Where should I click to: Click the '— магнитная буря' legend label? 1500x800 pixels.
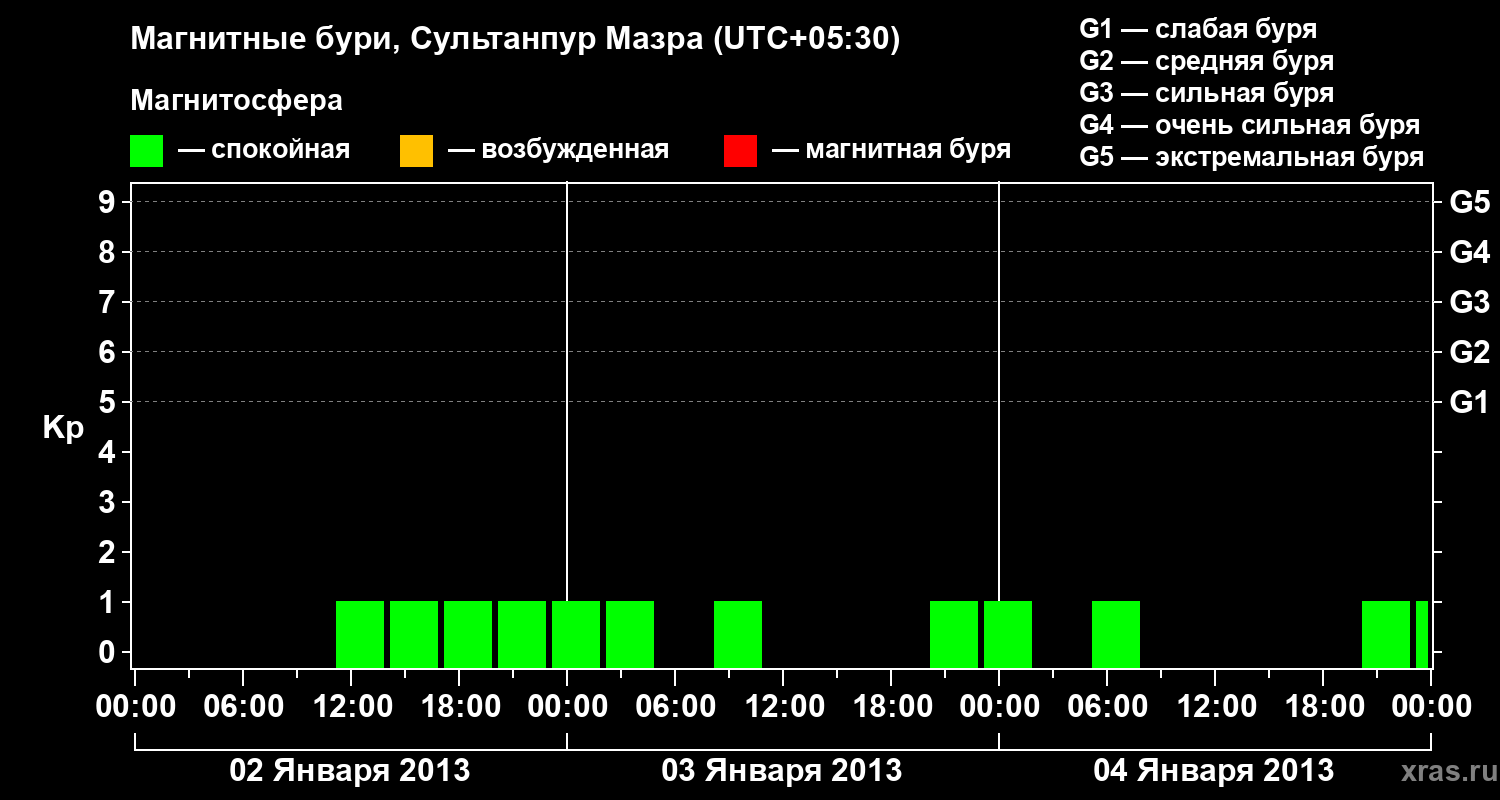(892, 151)
